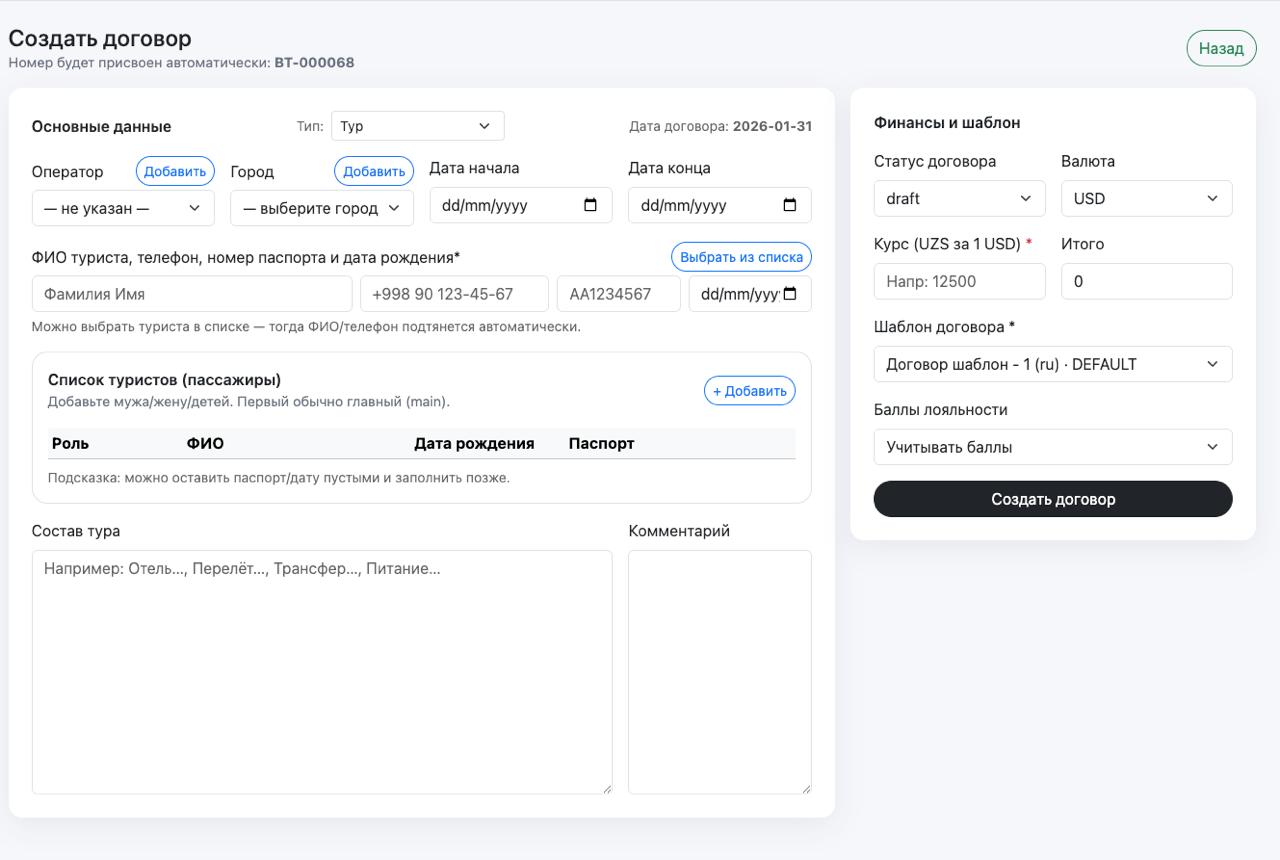This screenshot has width=1280, height=860.
Task: Focus the Курс exchange rate input
Action: 959,281
